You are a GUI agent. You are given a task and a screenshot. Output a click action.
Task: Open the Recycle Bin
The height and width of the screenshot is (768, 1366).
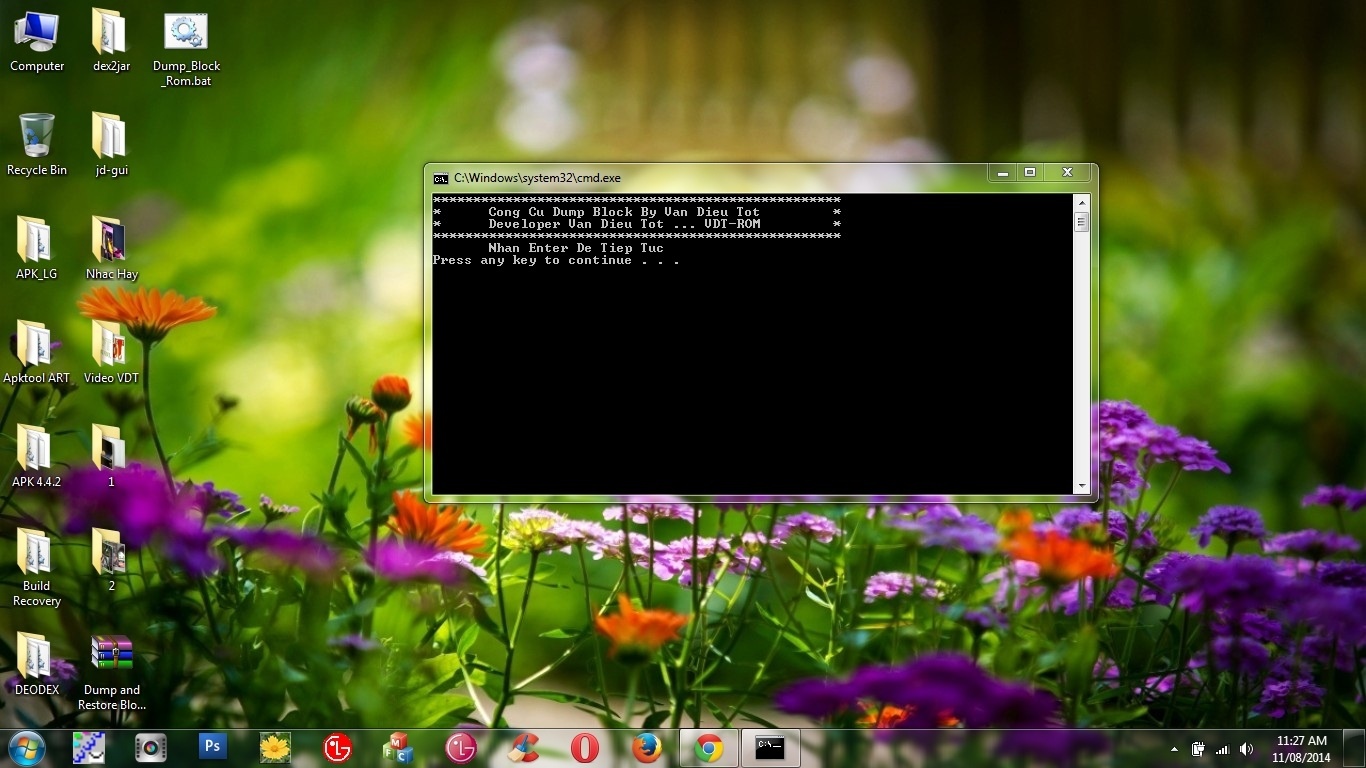pyautogui.click(x=36, y=138)
